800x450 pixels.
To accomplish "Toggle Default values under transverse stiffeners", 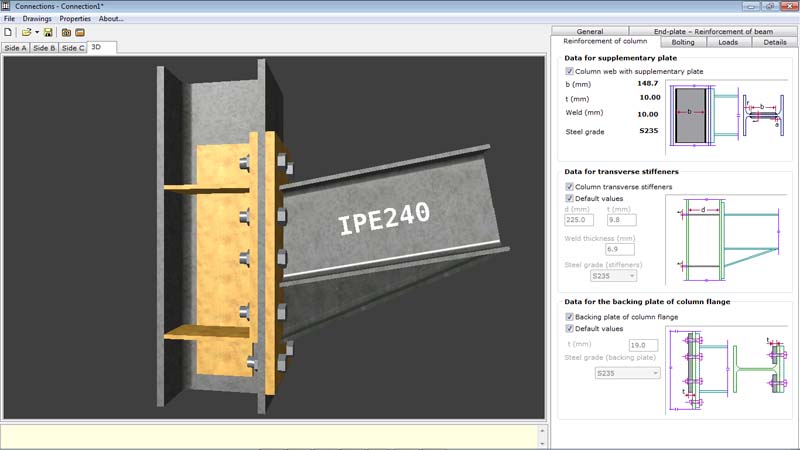I will (569, 198).
